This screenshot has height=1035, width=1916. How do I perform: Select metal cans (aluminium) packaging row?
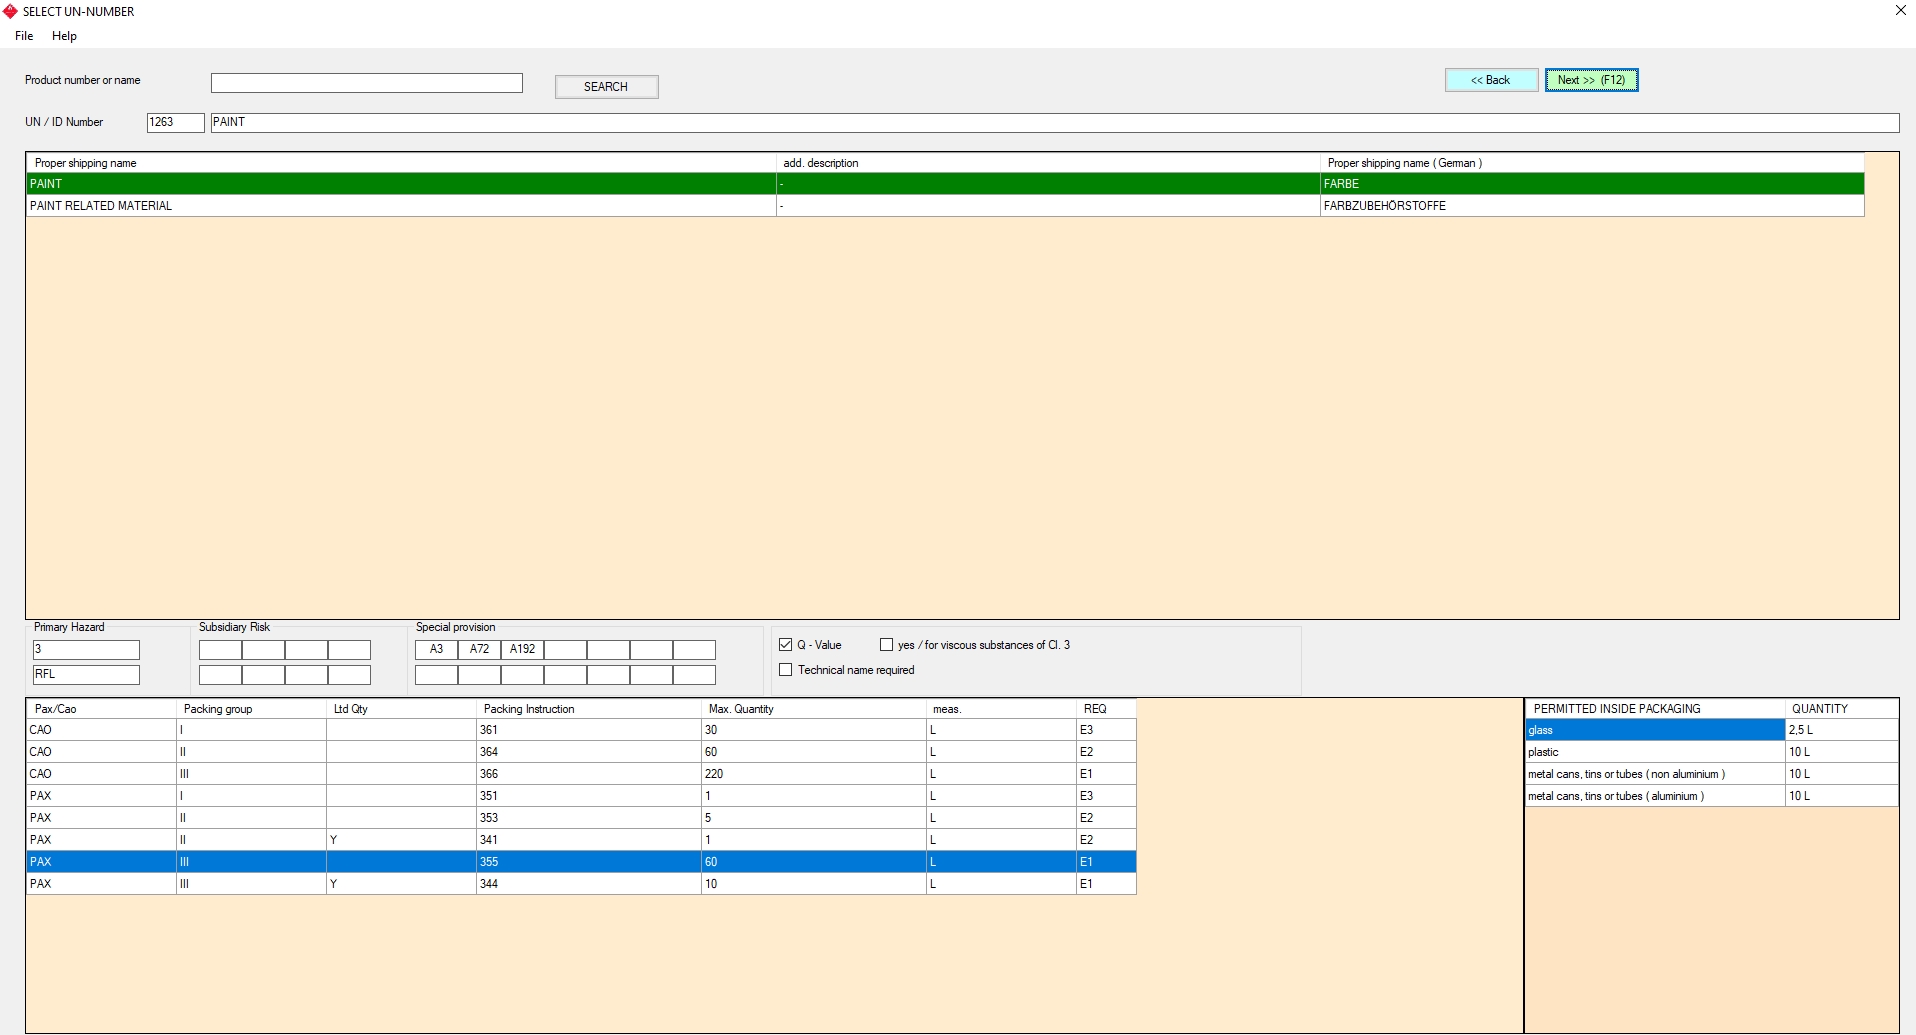1654,796
